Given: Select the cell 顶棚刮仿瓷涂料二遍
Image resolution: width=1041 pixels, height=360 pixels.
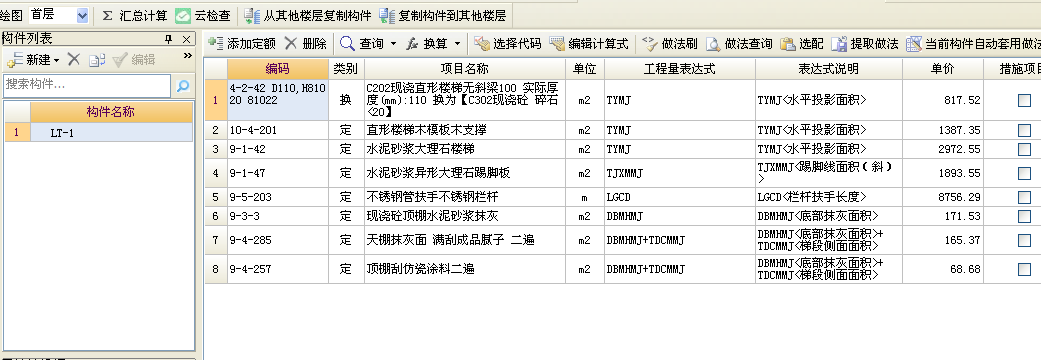Looking at the screenshot, I should 465,269.
